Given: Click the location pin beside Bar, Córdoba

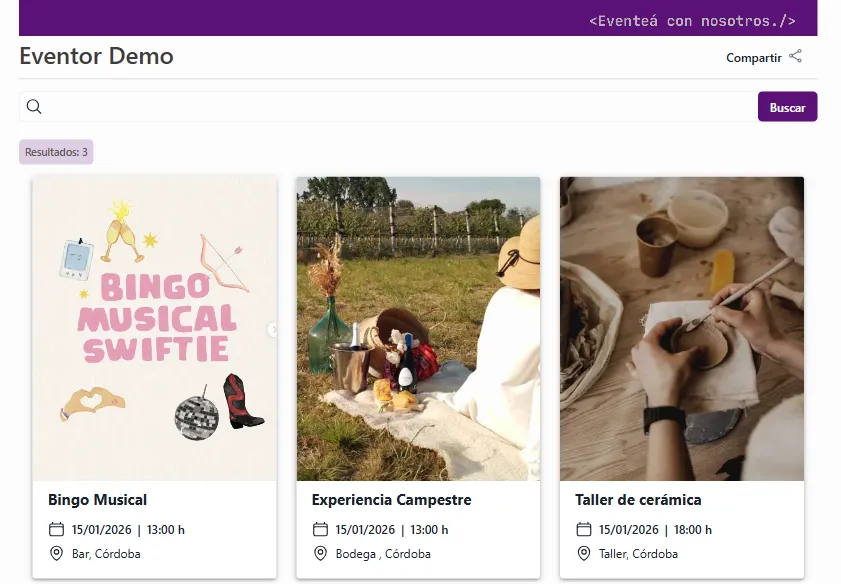Looking at the screenshot, I should tap(56, 553).
